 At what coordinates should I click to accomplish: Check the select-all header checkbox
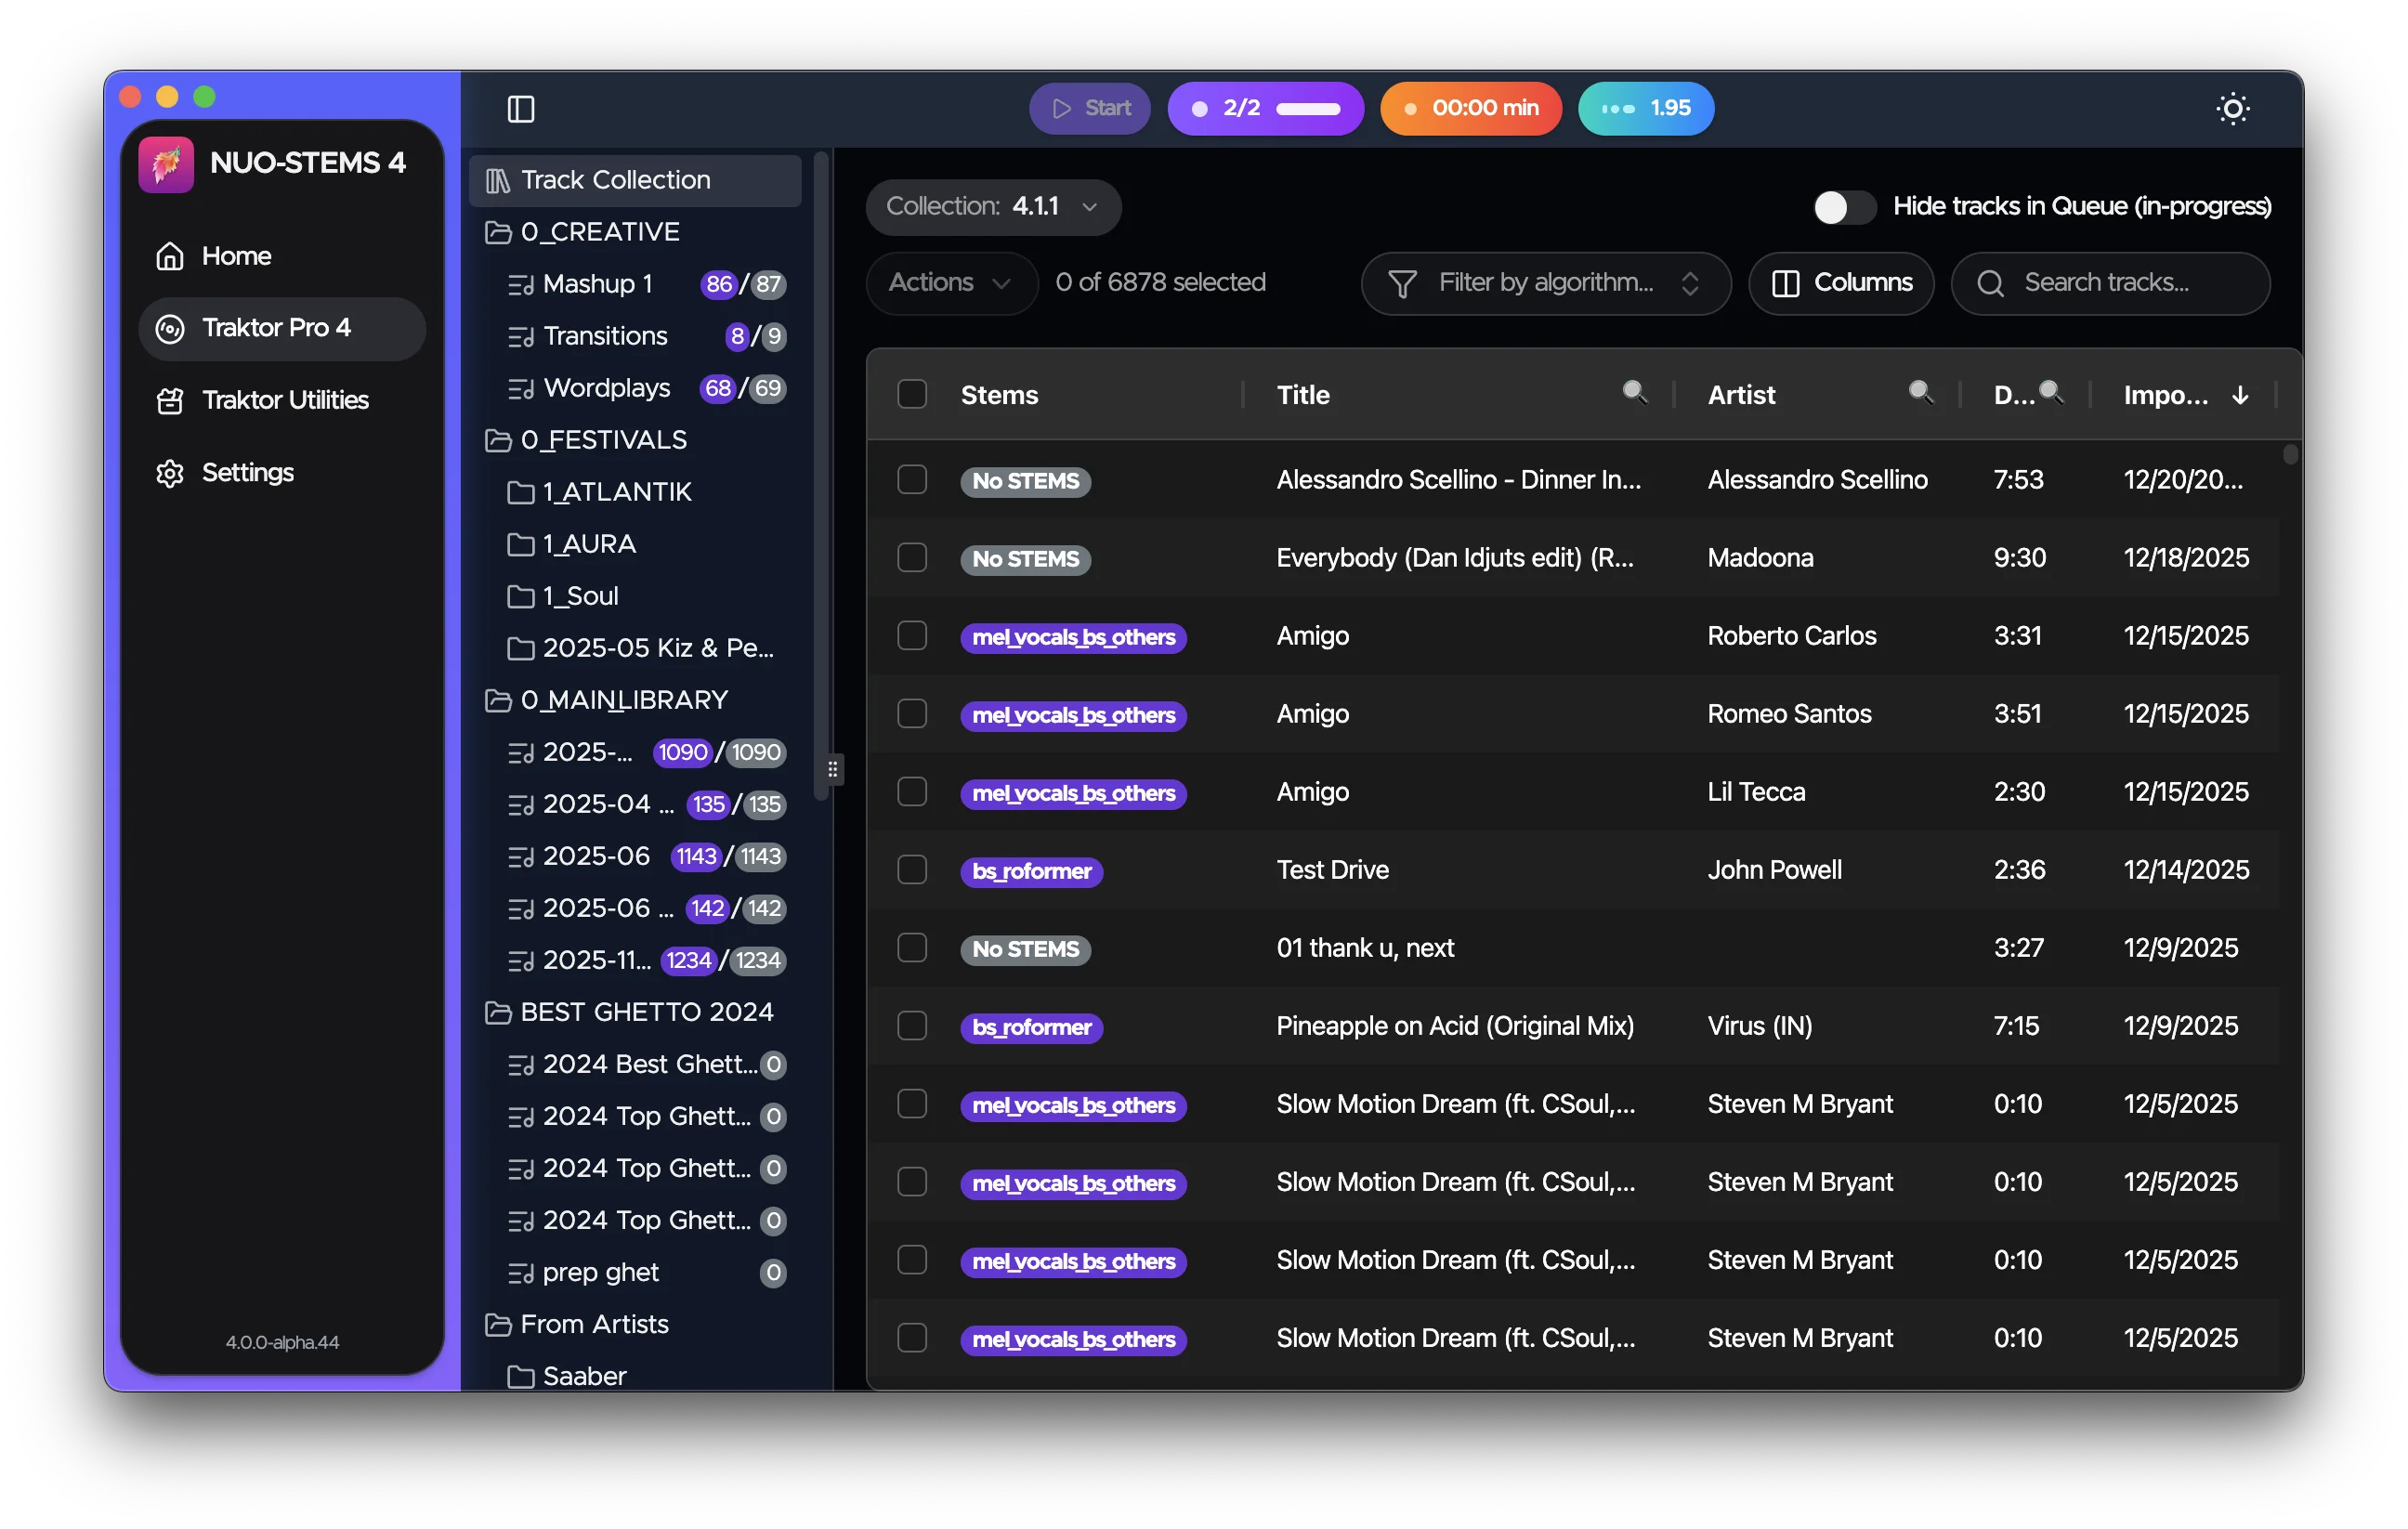click(x=912, y=394)
